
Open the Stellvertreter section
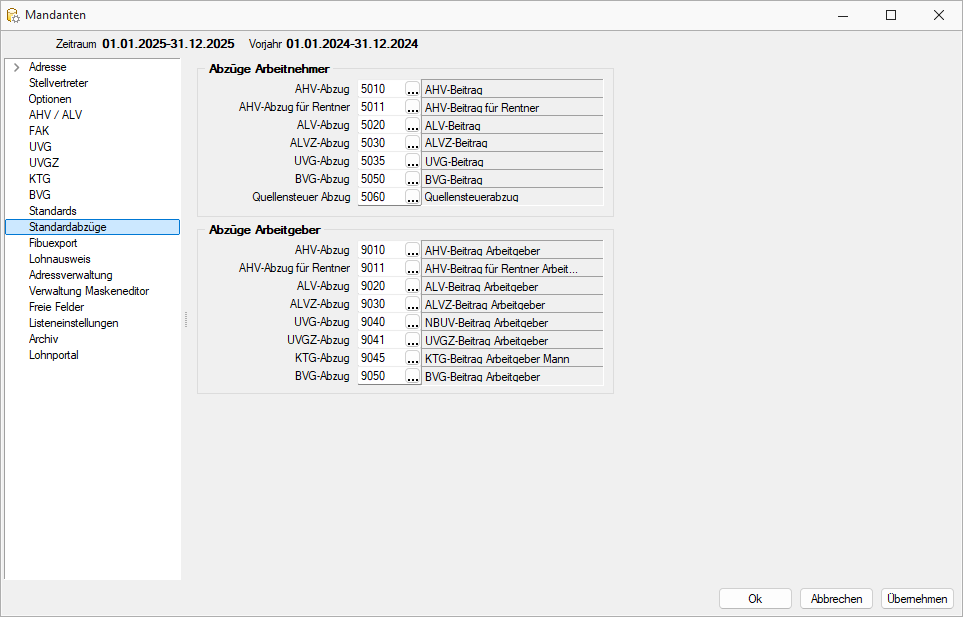(58, 83)
